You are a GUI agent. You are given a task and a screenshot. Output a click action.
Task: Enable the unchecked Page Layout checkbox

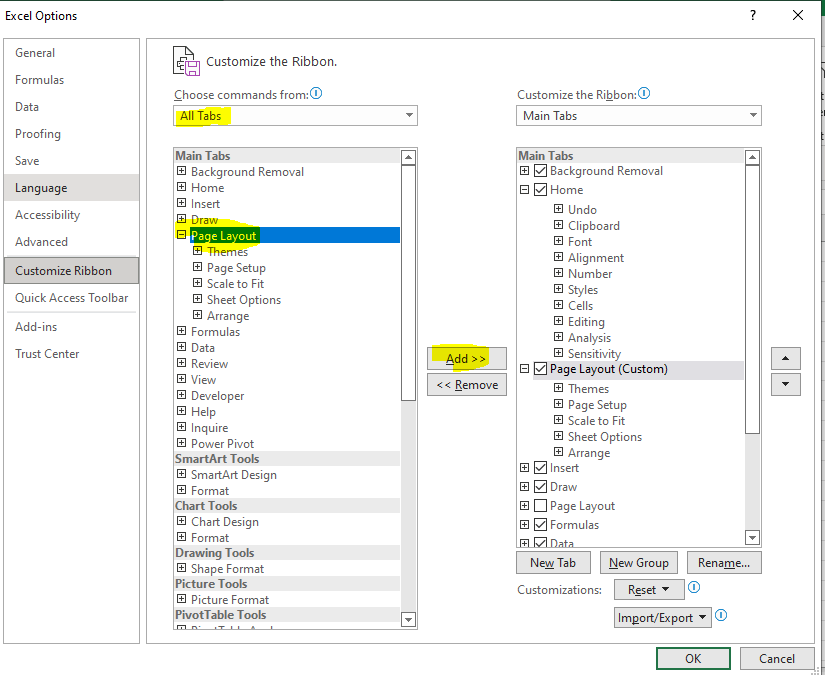pyautogui.click(x=540, y=506)
